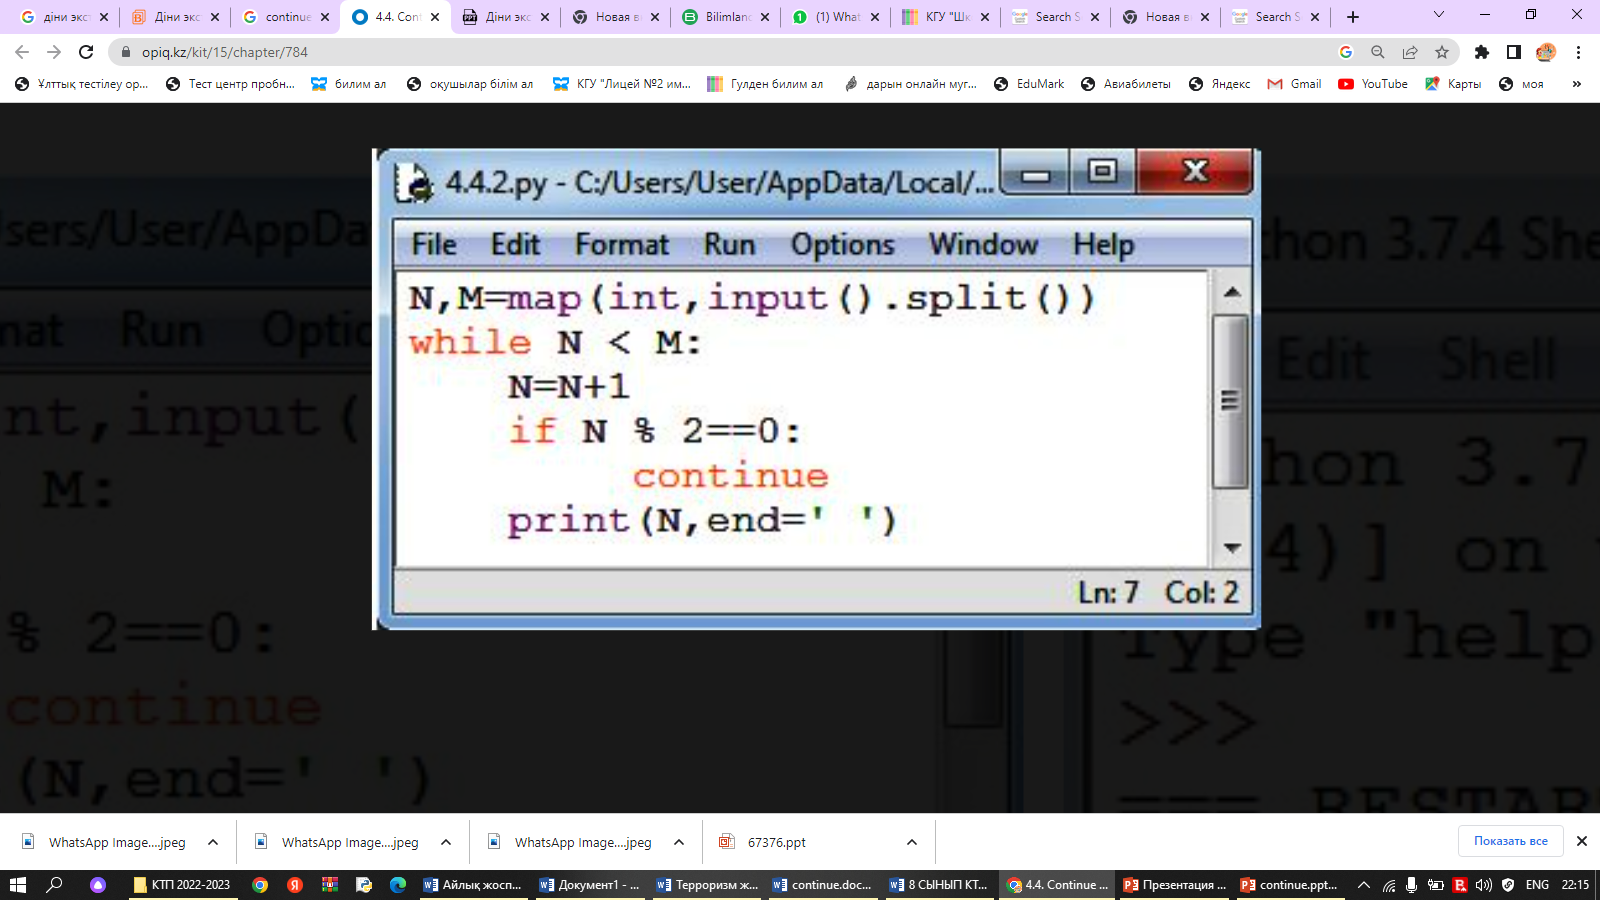Click the IDLE editor scroll-down arrow

coord(1231,548)
